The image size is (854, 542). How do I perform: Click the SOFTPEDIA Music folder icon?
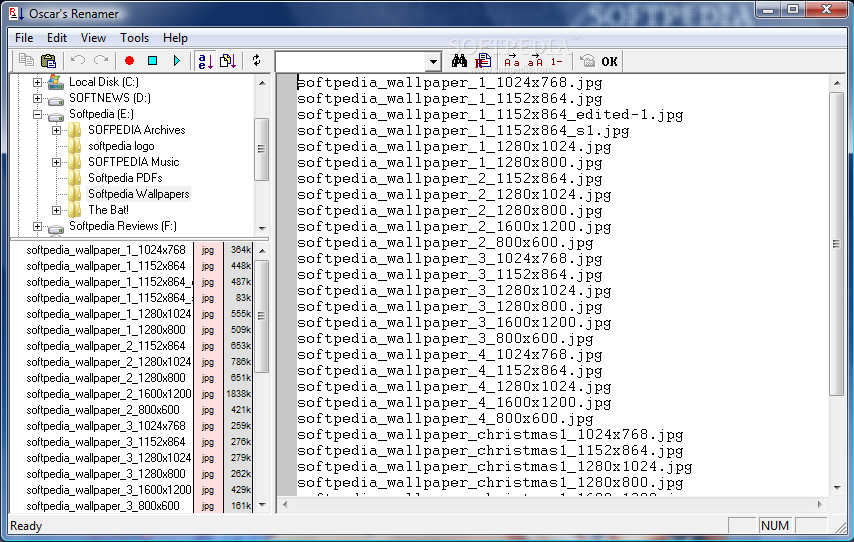tap(75, 162)
